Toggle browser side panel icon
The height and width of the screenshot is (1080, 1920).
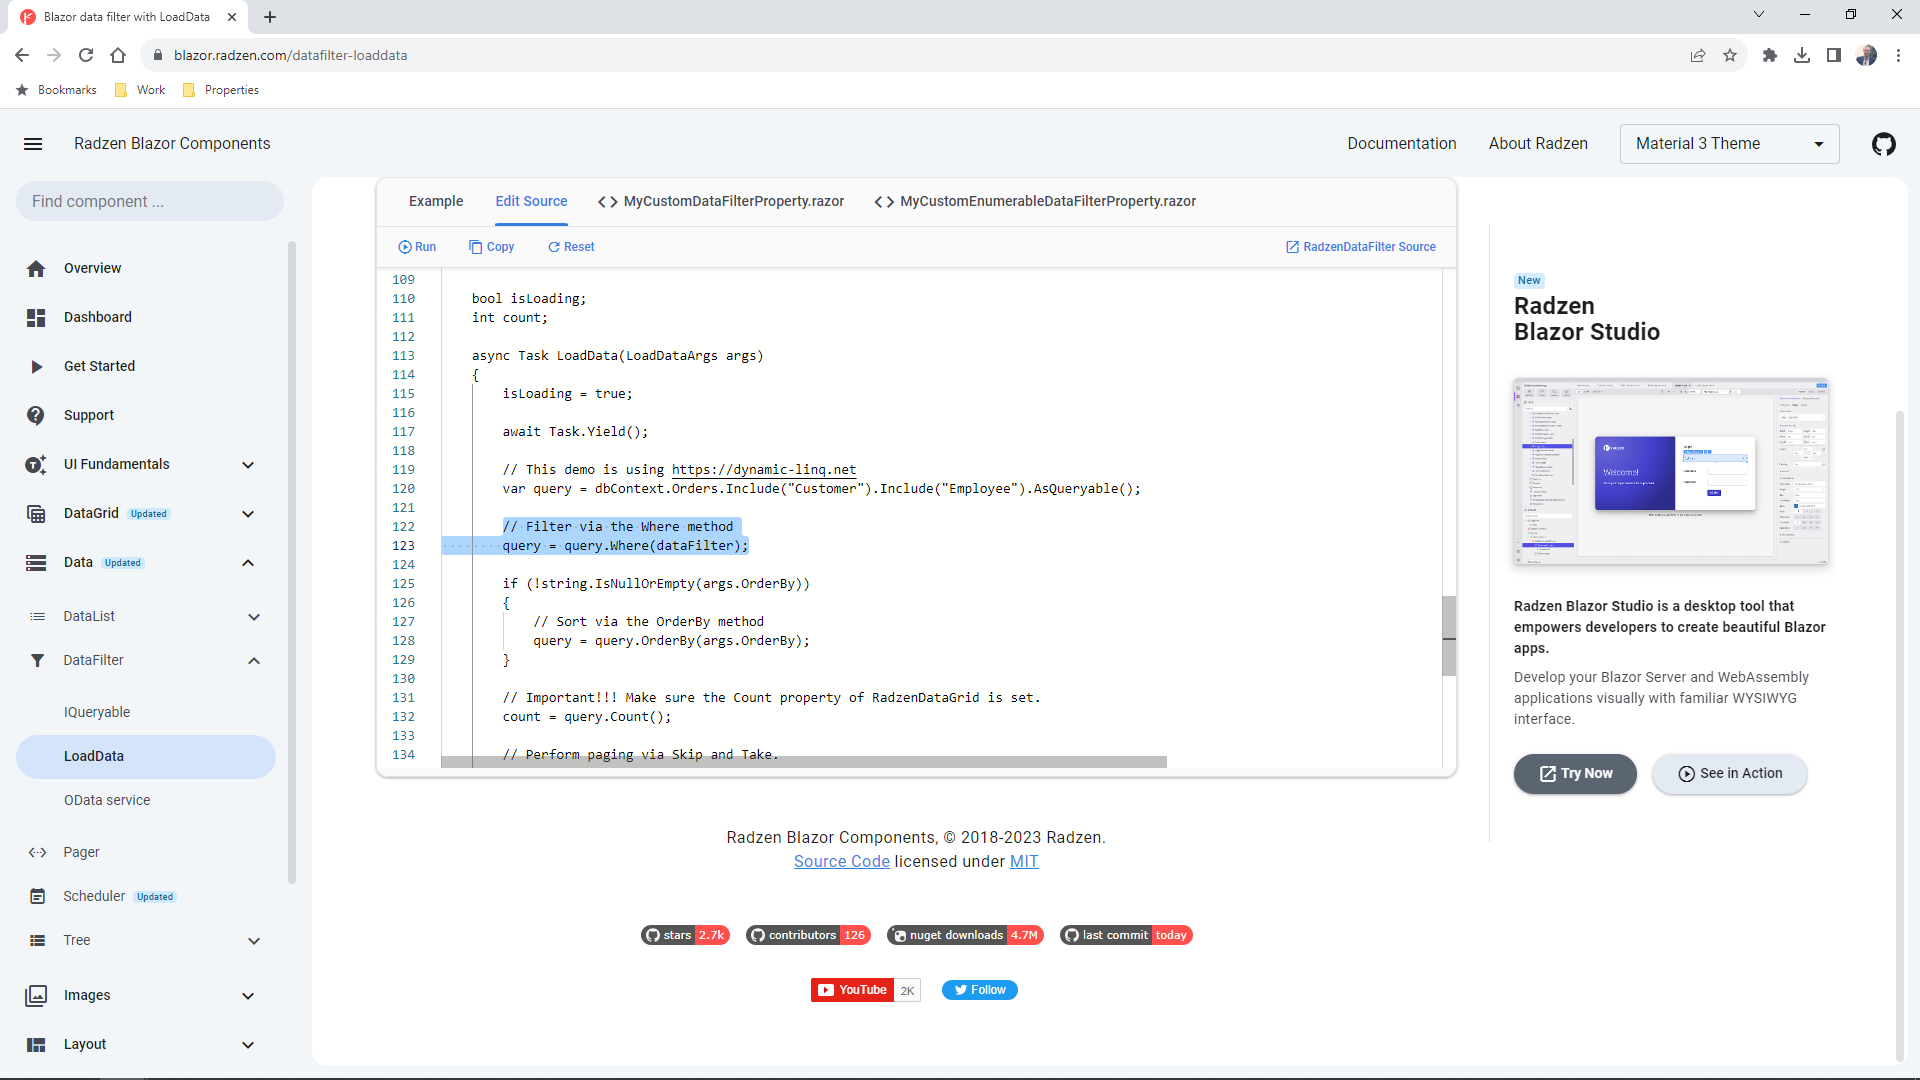click(1834, 55)
